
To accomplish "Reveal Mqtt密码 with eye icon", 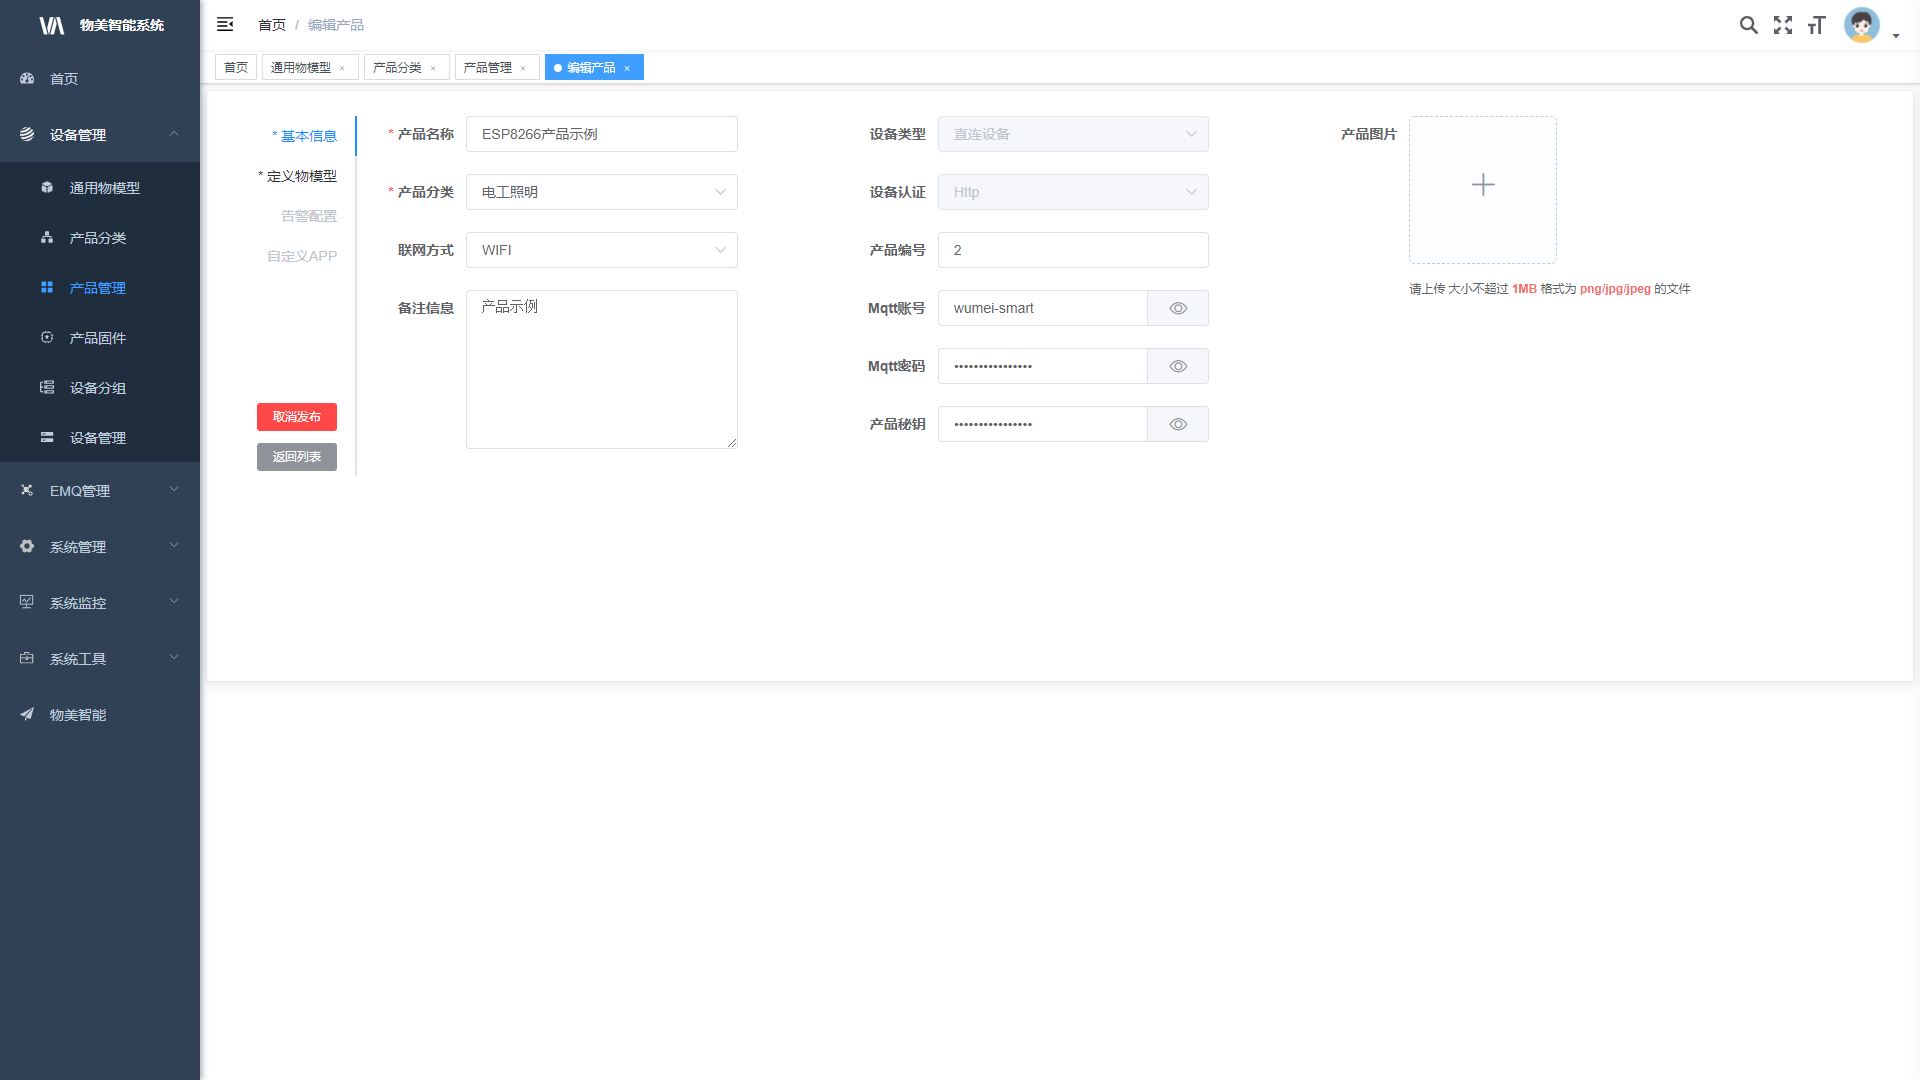I will 1178,366.
